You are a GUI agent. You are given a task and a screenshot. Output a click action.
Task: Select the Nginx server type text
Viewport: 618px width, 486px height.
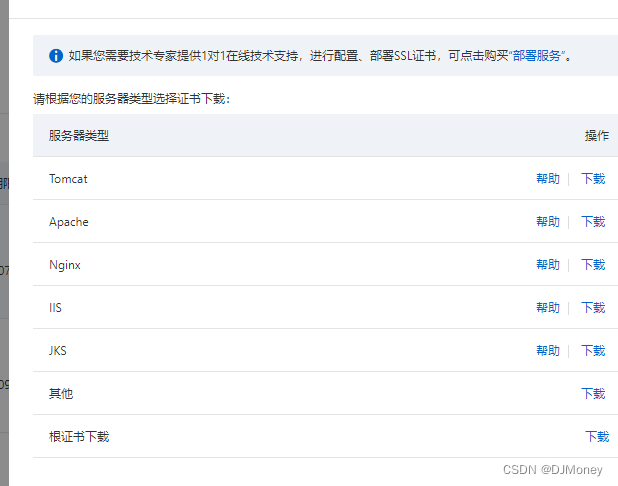(x=65, y=265)
